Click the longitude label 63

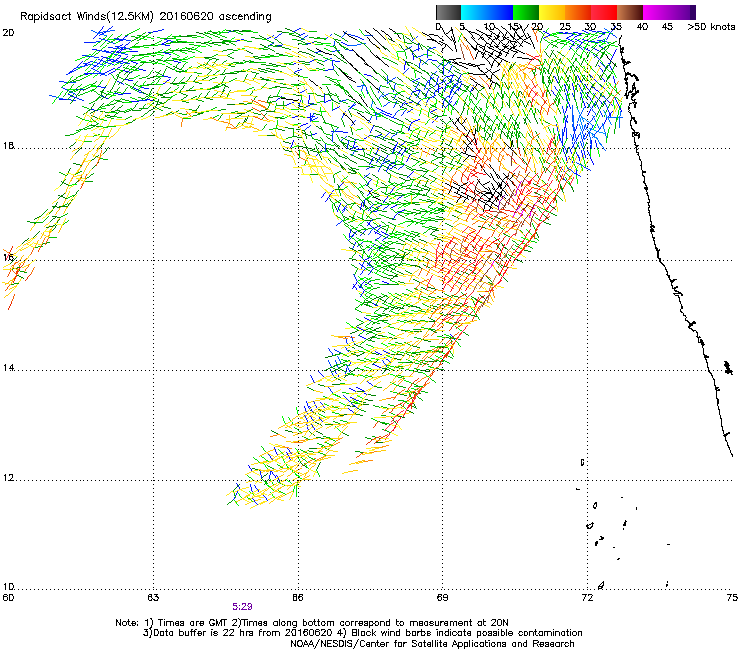pyautogui.click(x=153, y=598)
